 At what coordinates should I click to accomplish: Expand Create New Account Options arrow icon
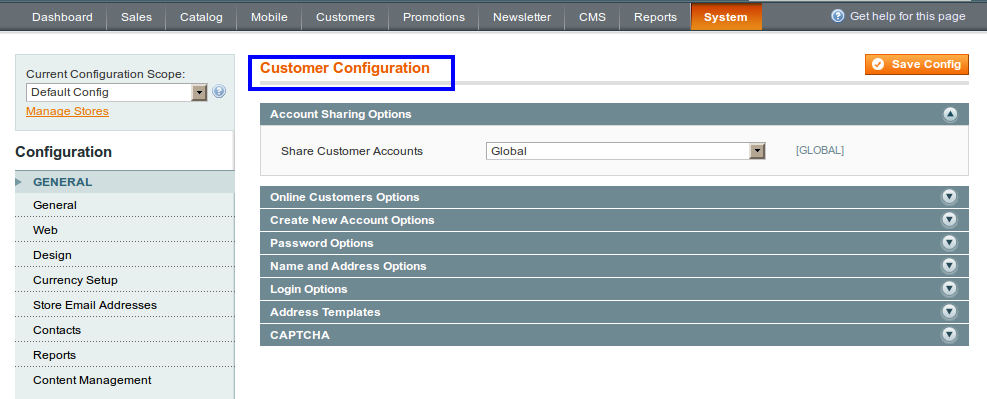(x=949, y=220)
